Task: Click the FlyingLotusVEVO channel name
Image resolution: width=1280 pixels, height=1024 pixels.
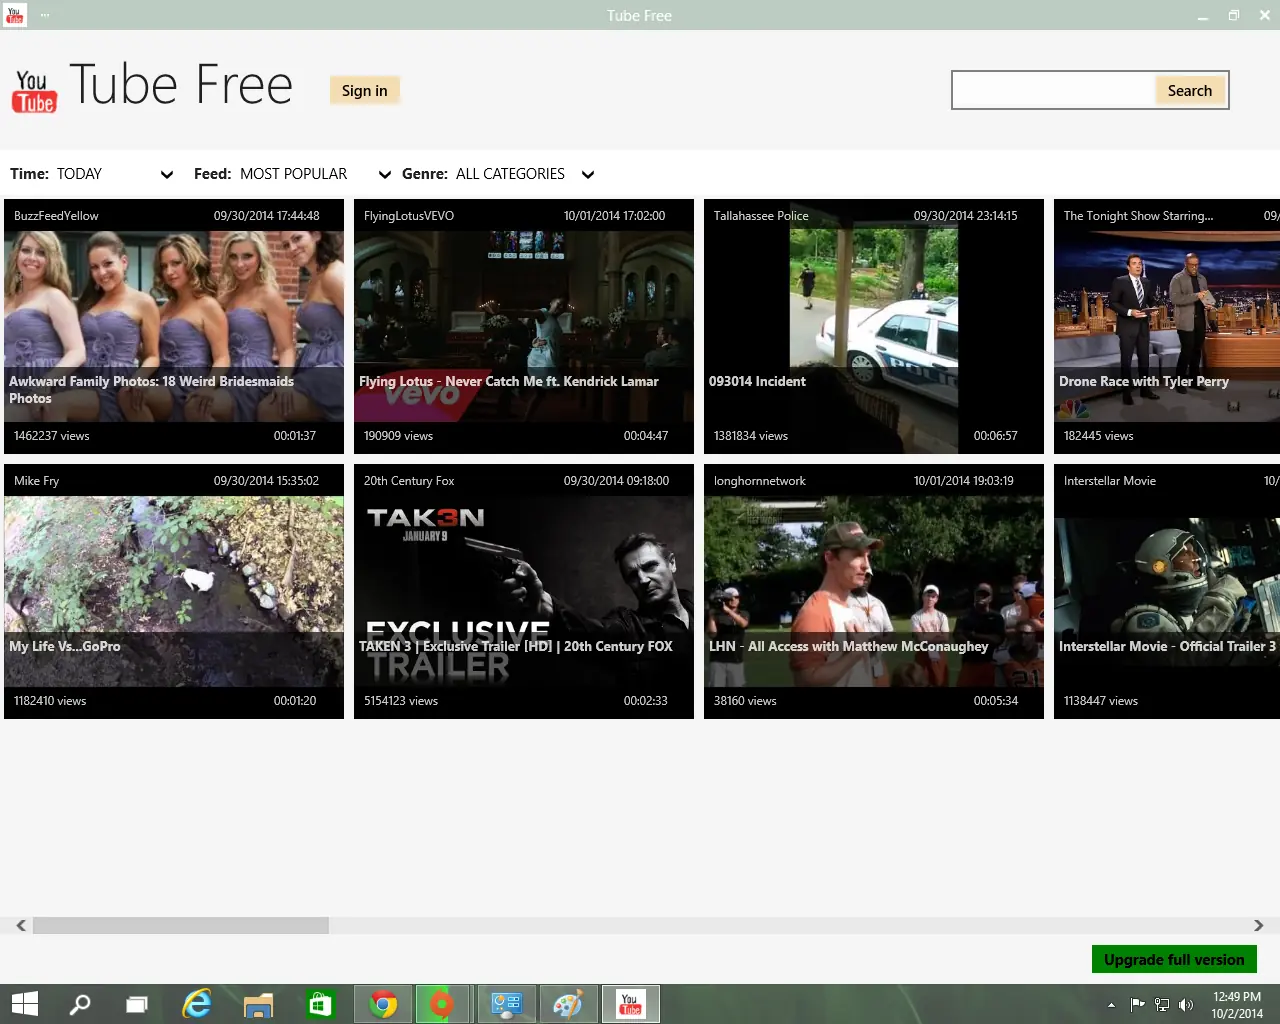Action: 409,216
